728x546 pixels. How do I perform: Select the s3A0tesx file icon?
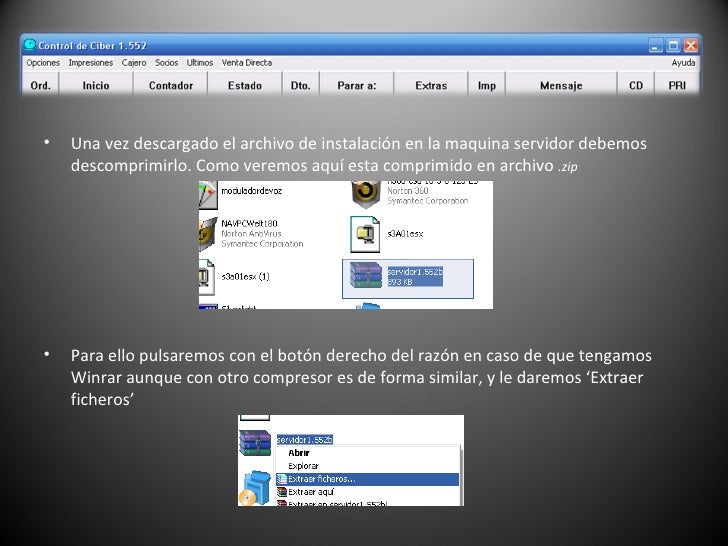pyautogui.click(x=365, y=234)
